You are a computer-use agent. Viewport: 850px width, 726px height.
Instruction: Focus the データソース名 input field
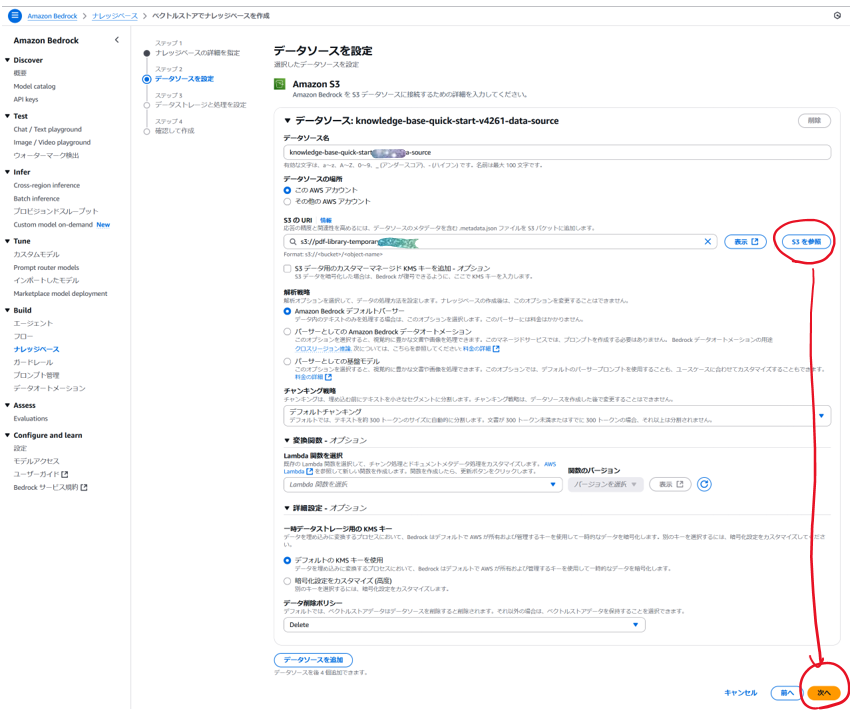click(557, 152)
